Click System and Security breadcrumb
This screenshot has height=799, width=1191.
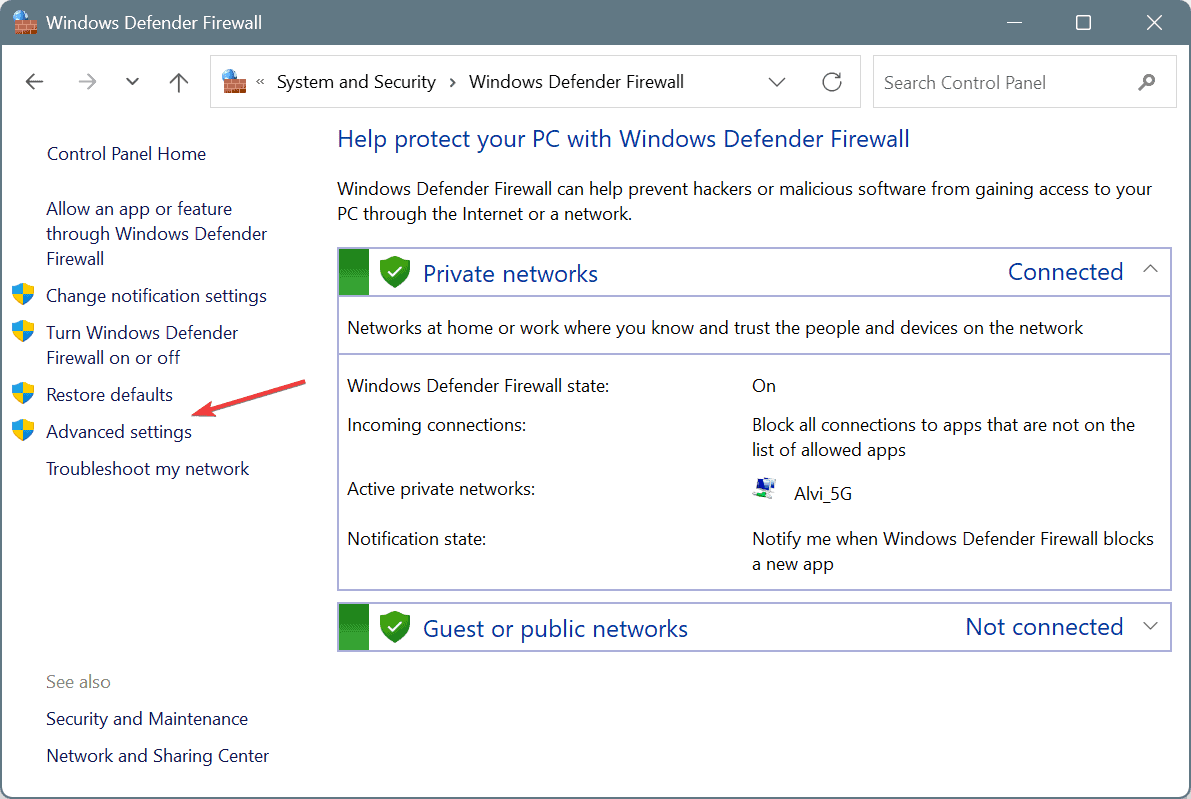point(356,82)
